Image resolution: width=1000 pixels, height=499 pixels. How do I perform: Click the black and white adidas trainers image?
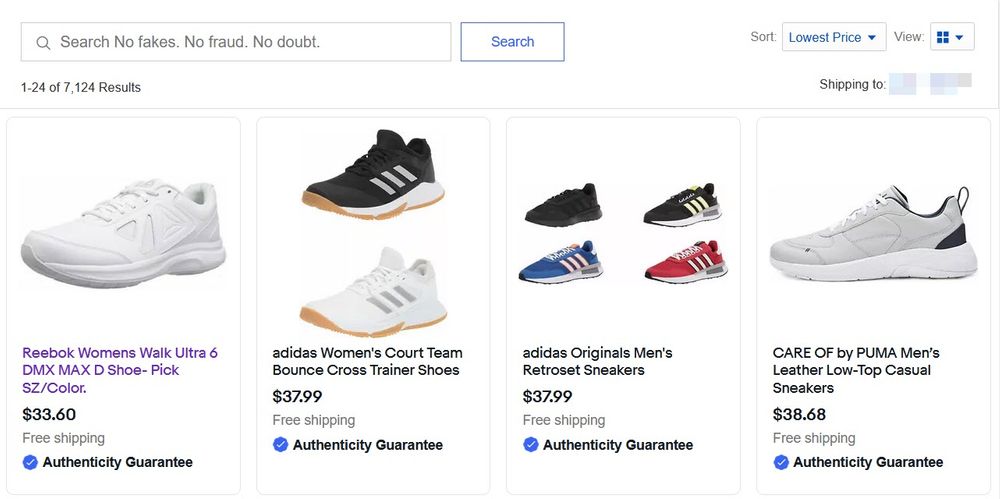373,231
